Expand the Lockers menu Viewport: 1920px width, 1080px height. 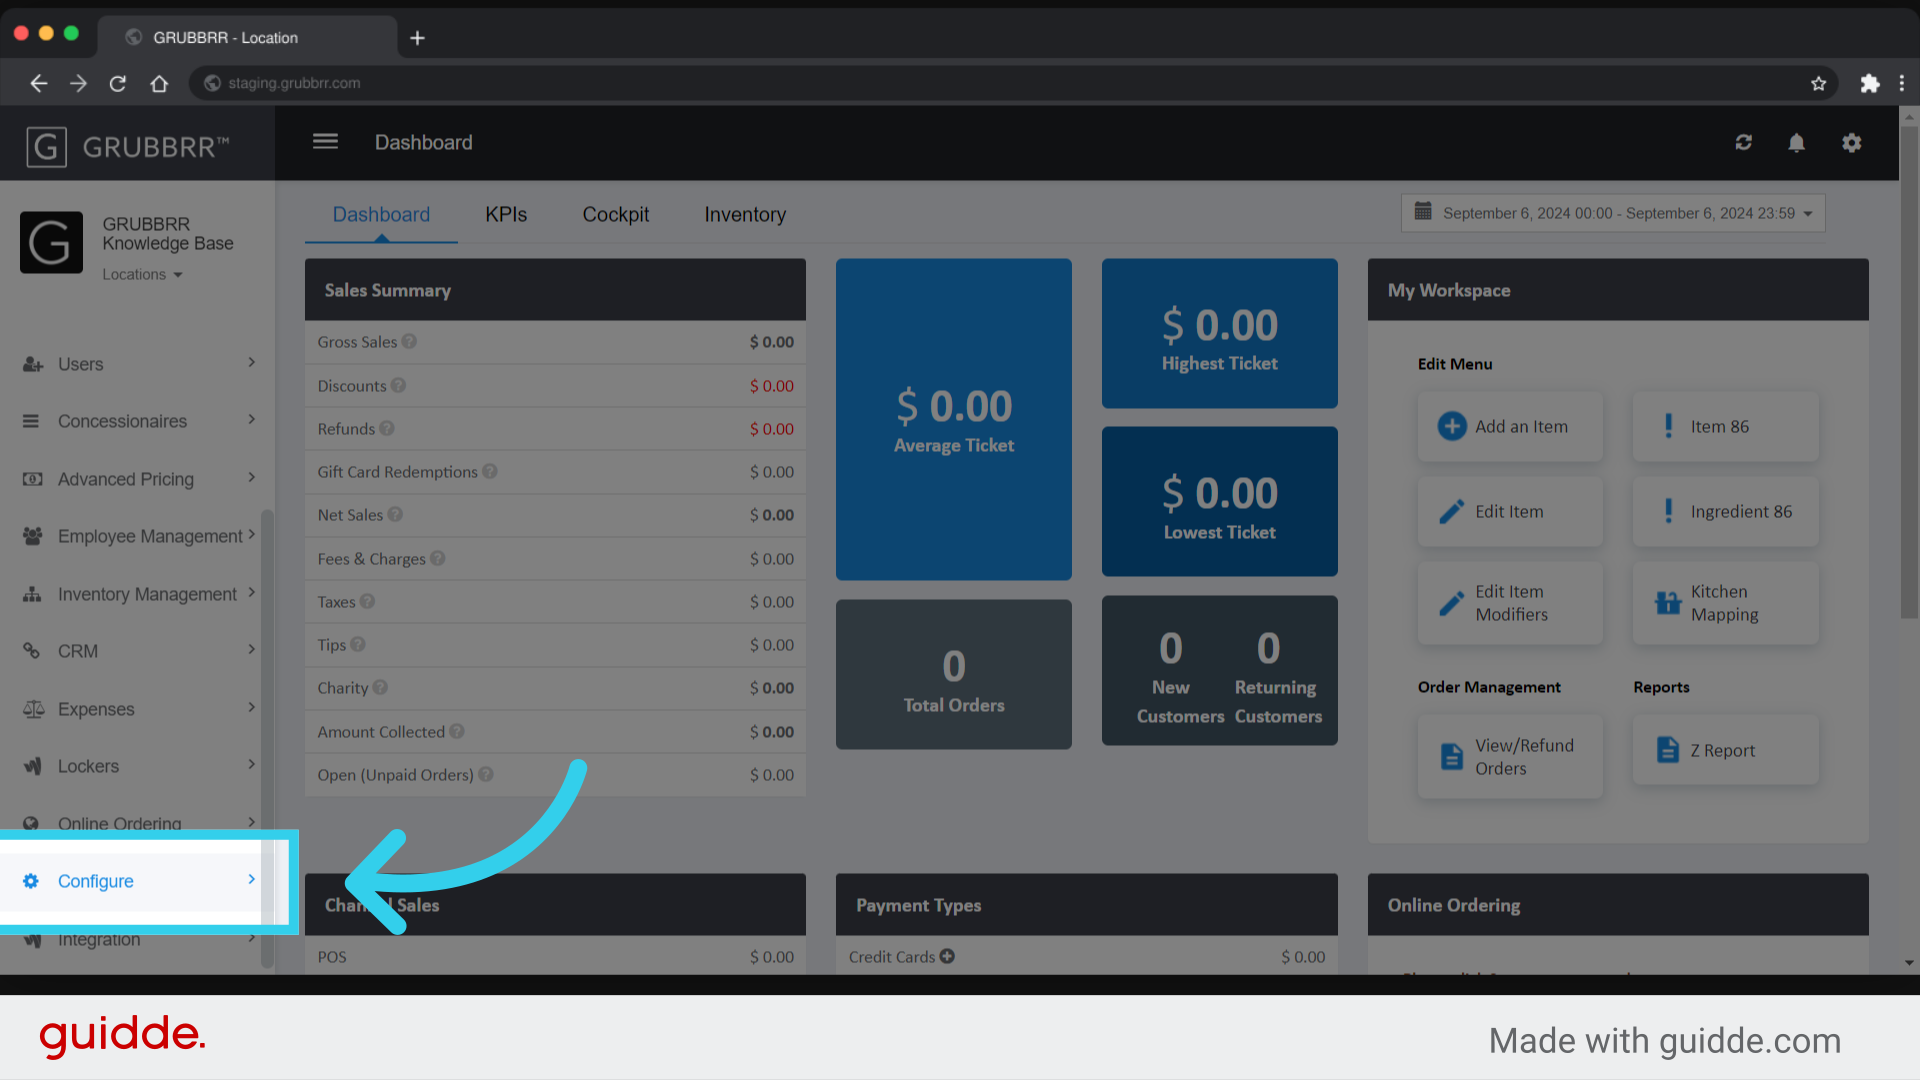coord(138,766)
